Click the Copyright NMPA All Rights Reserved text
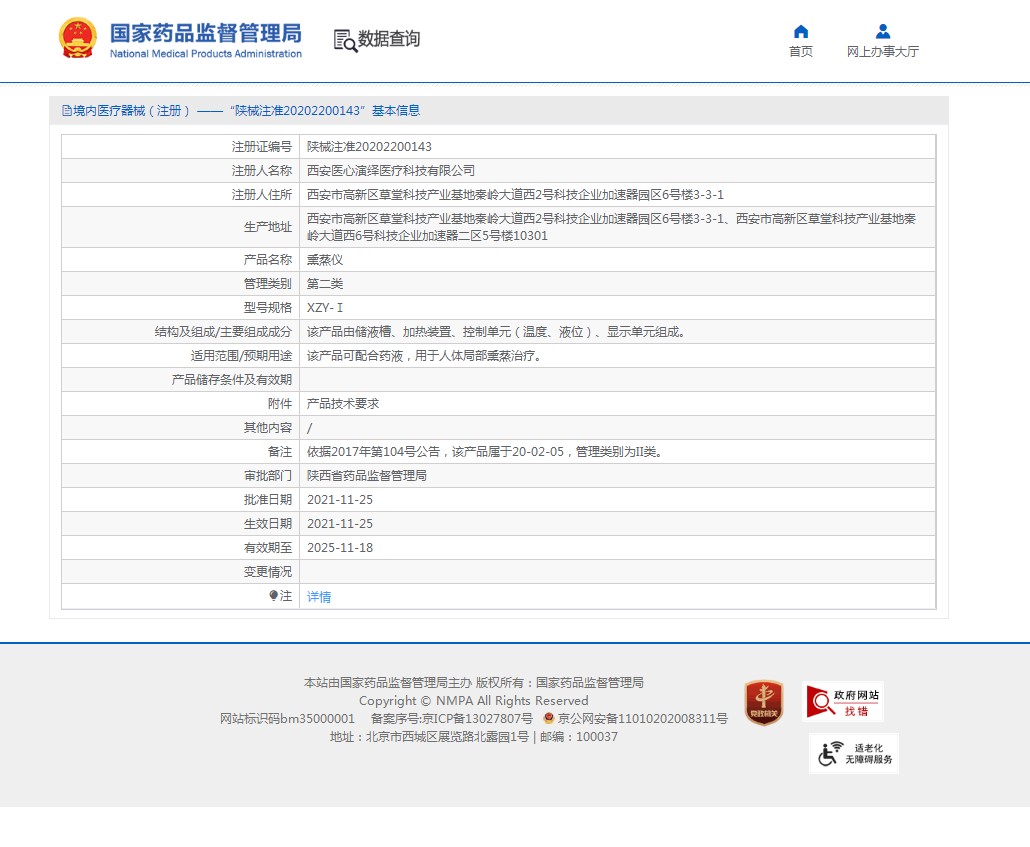The image size is (1030, 847). click(x=474, y=700)
